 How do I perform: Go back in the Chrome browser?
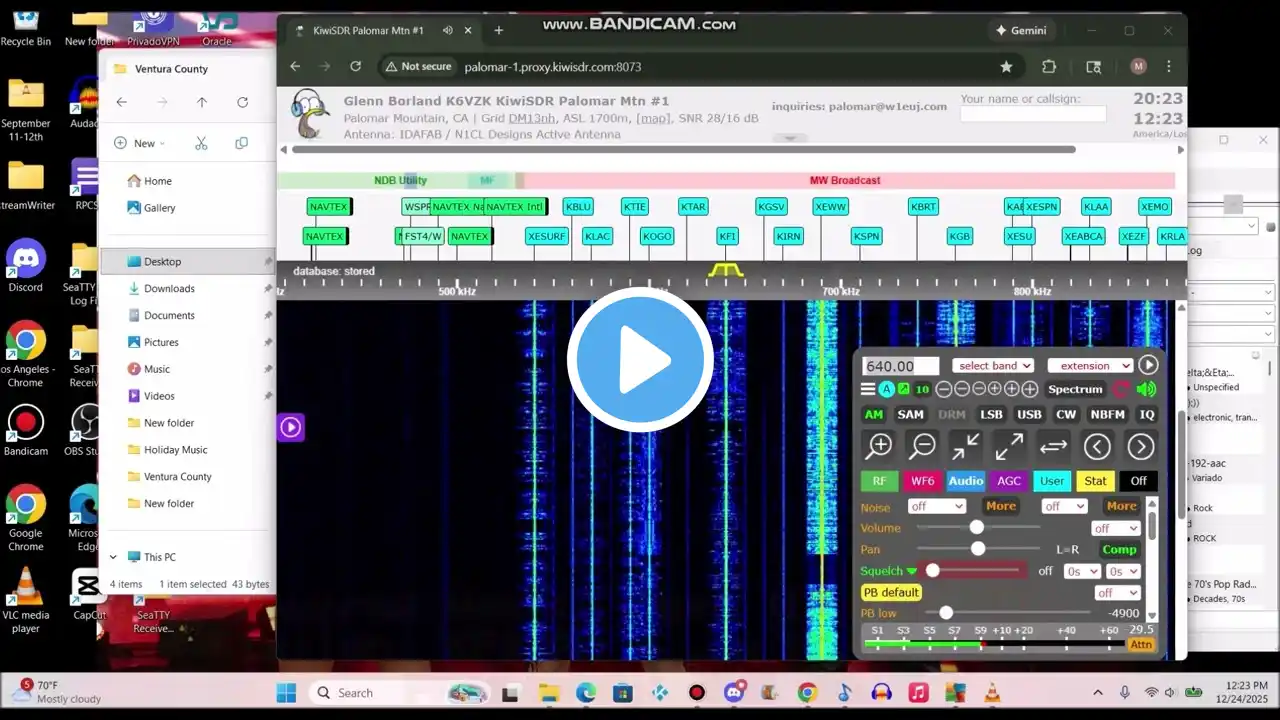click(295, 66)
